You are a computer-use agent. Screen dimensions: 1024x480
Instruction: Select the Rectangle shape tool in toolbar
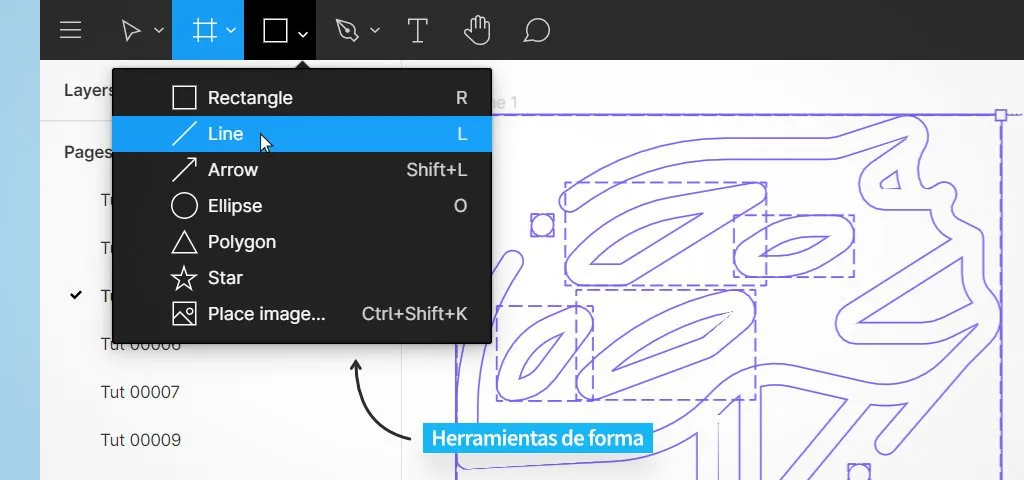click(275, 30)
